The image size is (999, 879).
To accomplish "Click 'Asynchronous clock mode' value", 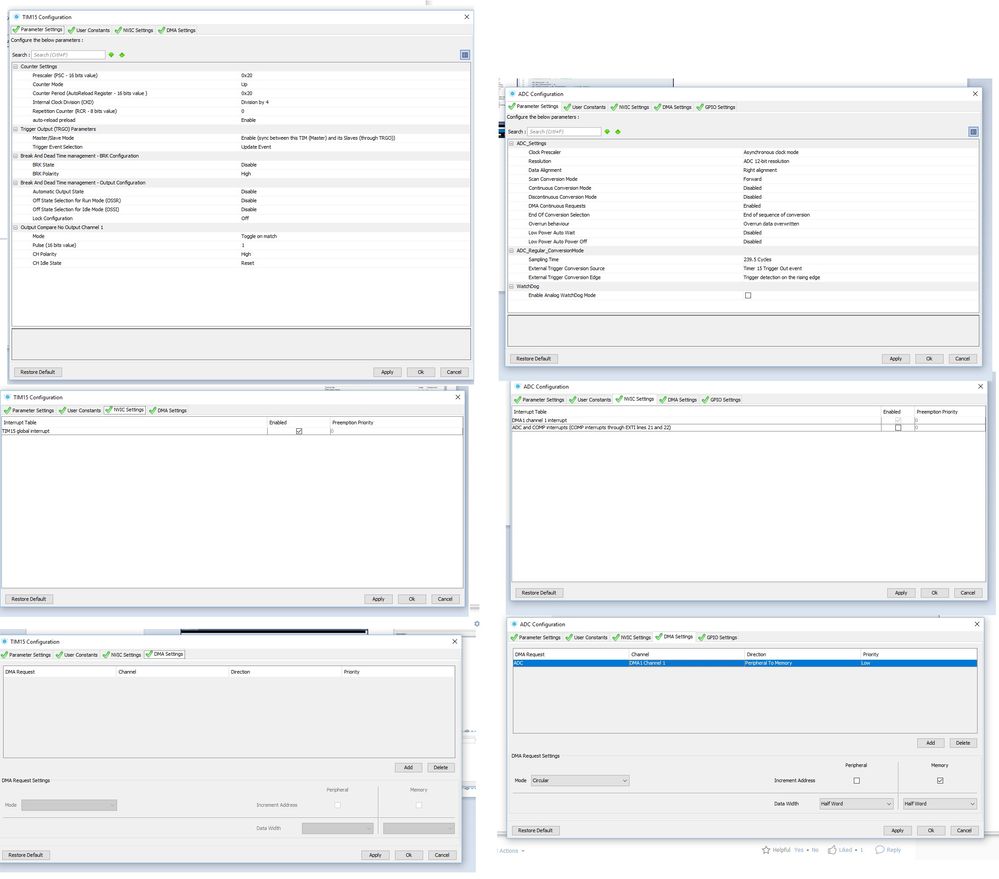I will tap(770, 152).
